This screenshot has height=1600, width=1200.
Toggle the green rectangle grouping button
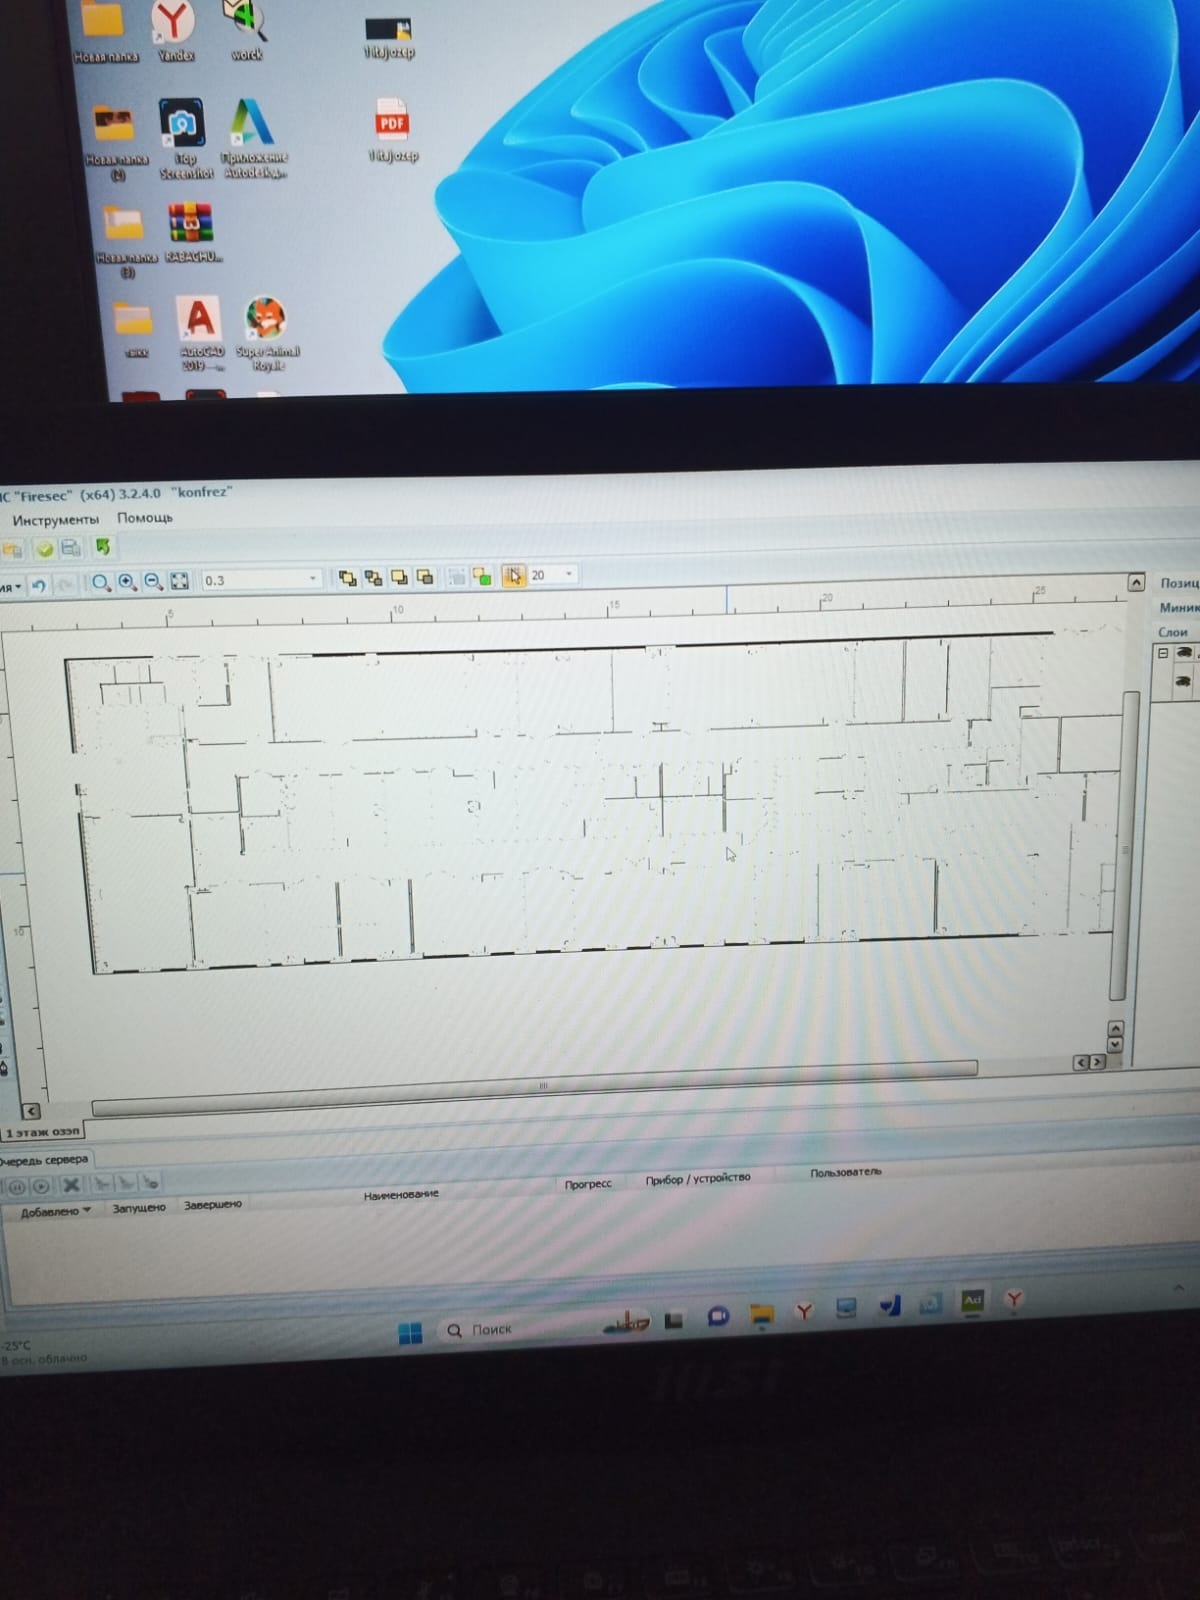tap(482, 576)
